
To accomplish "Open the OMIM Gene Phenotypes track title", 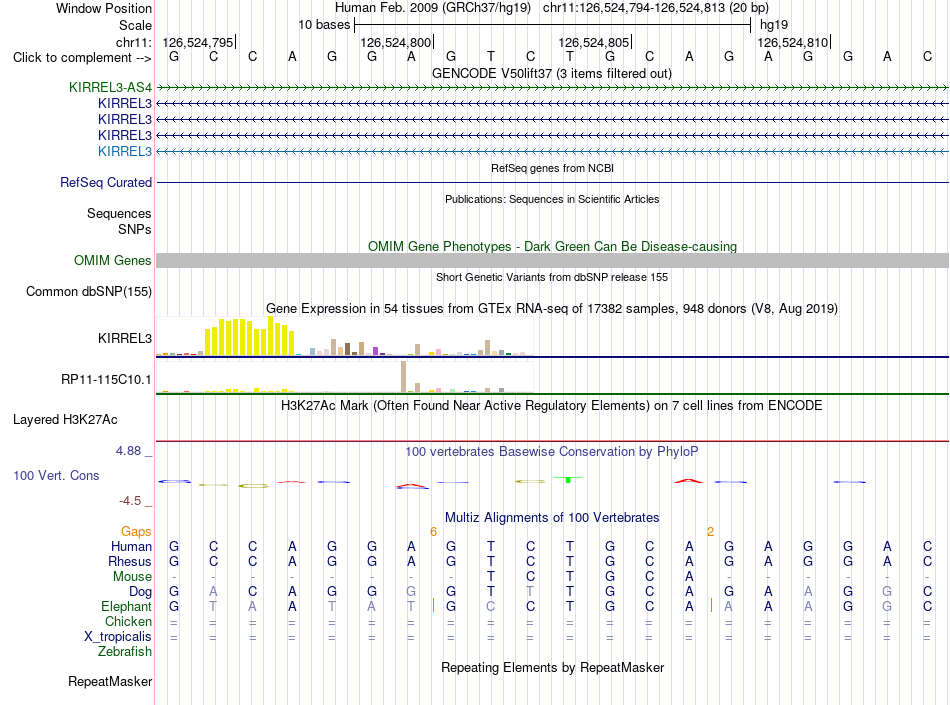I will pos(552,247).
